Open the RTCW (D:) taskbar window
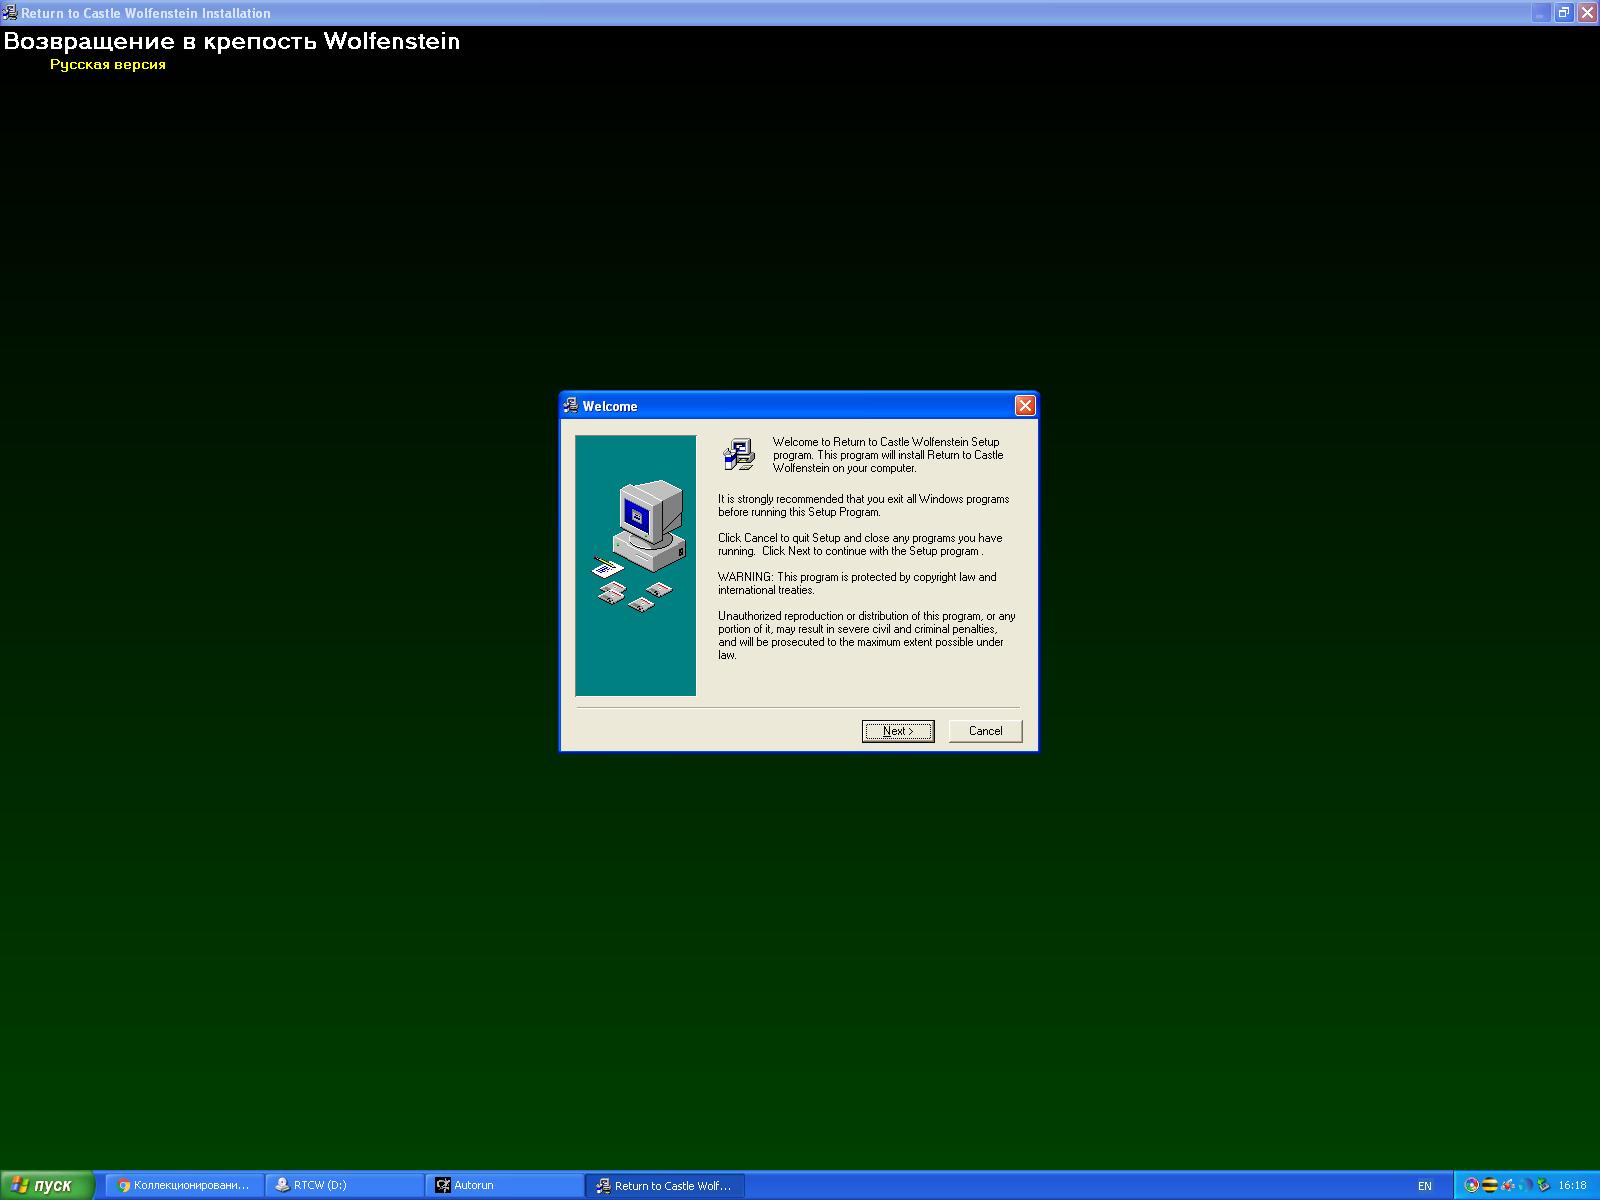 click(345, 1185)
